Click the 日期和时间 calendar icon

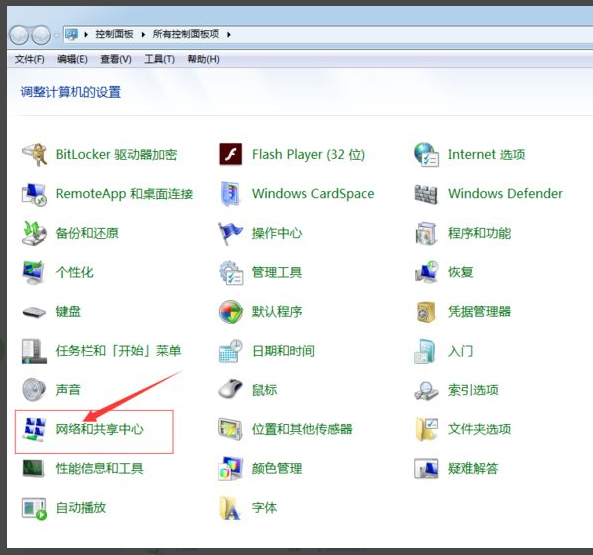[231, 351]
